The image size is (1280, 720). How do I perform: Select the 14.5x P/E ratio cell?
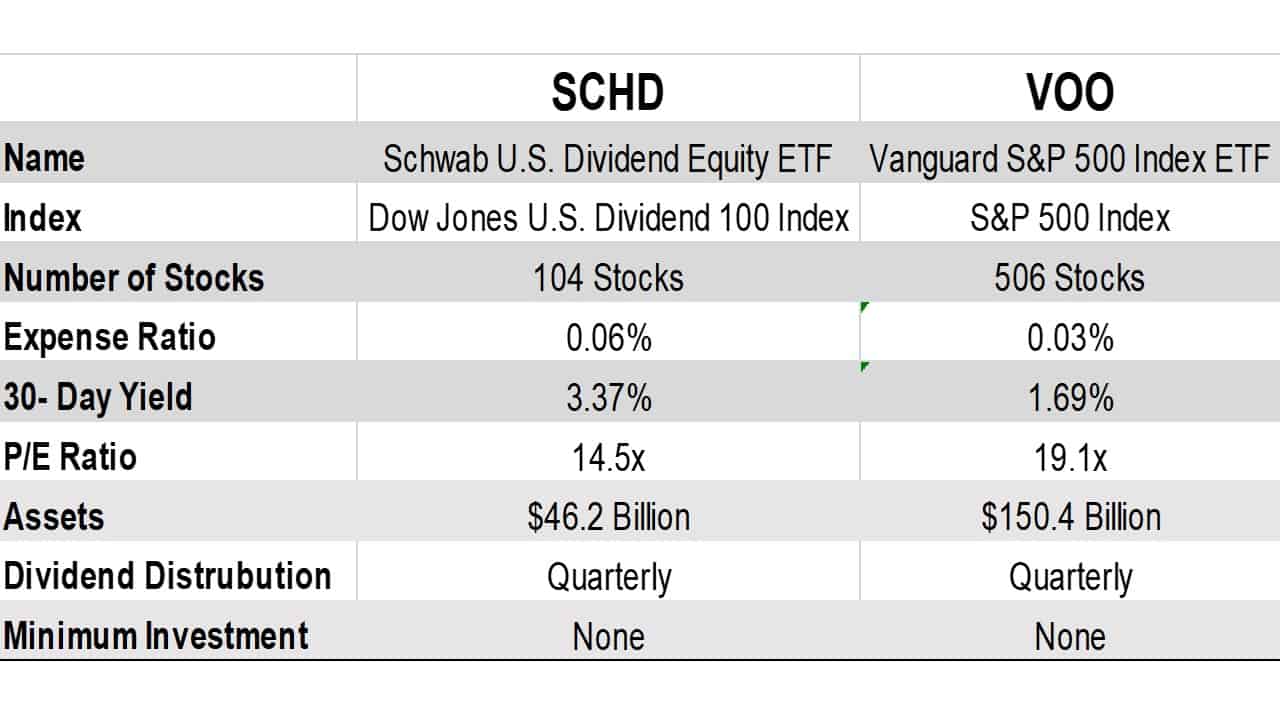coord(608,457)
